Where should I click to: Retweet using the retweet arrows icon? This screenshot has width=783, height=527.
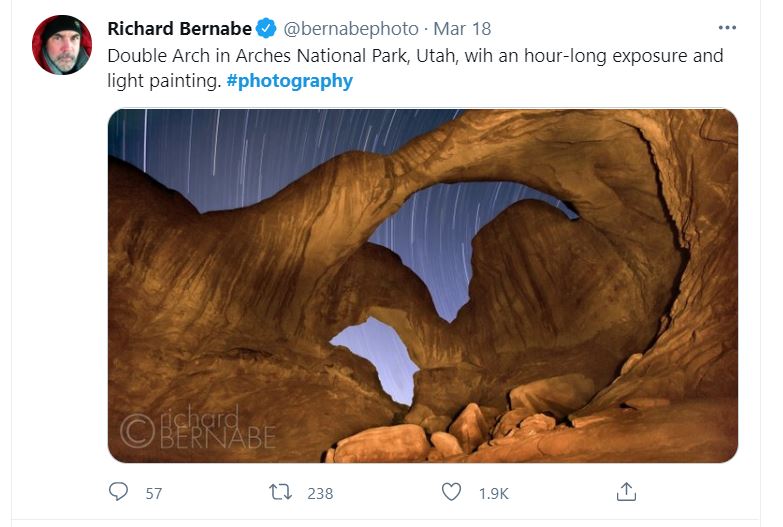(x=282, y=492)
